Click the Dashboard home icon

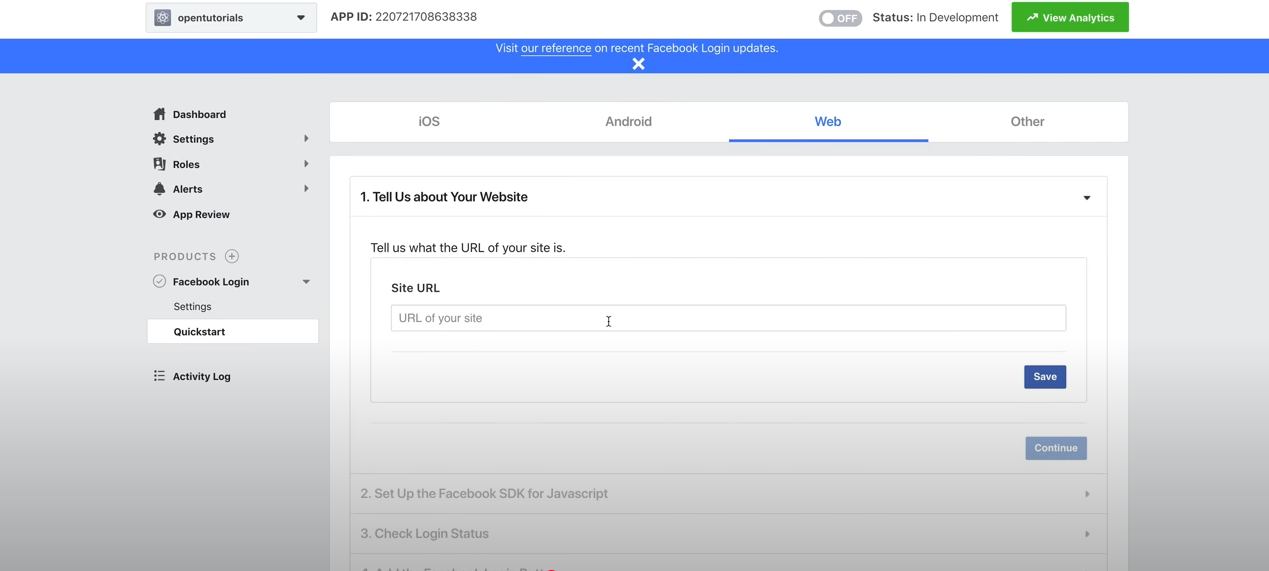159,114
